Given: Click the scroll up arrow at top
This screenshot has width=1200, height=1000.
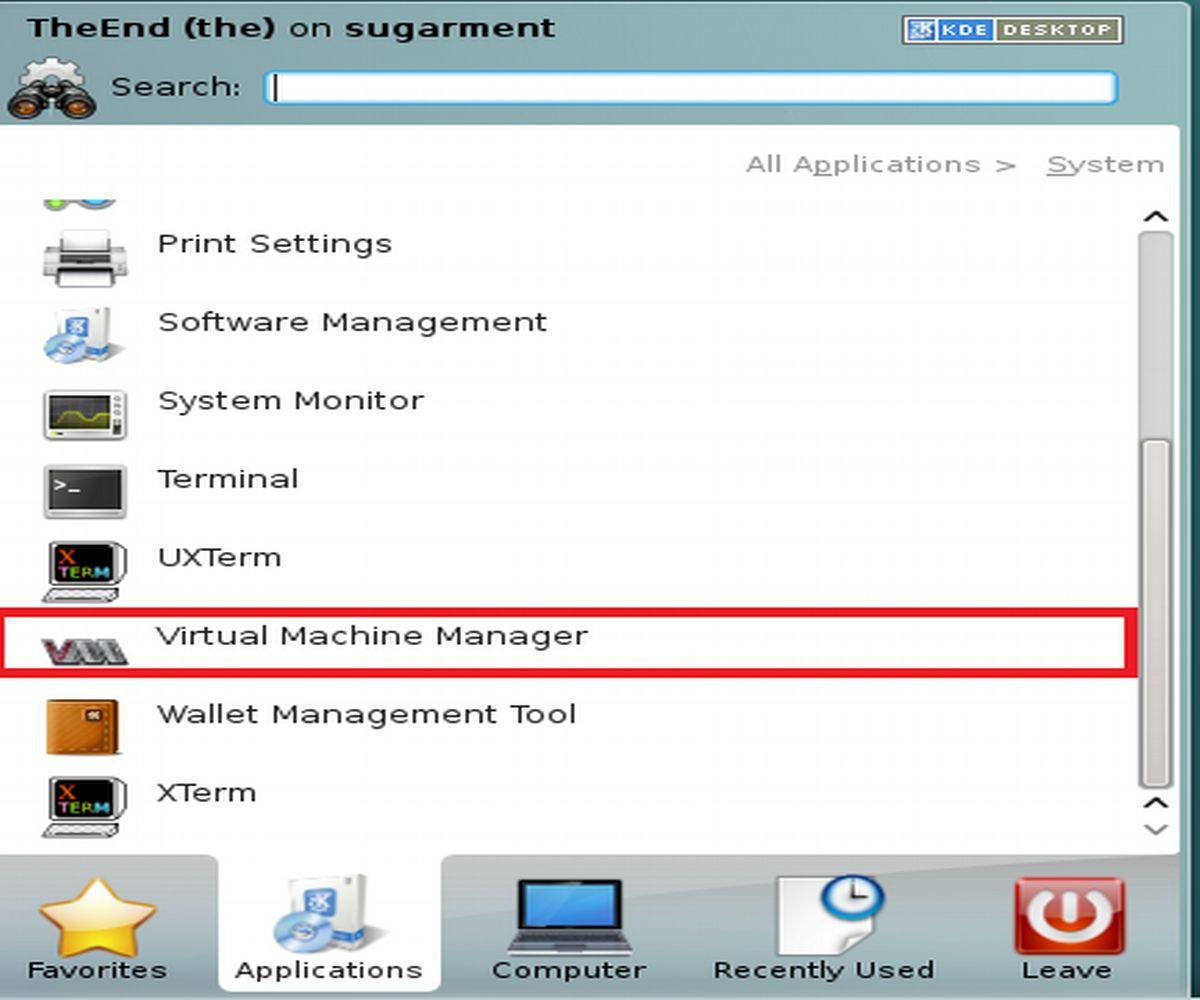Looking at the screenshot, I should pos(1156,217).
